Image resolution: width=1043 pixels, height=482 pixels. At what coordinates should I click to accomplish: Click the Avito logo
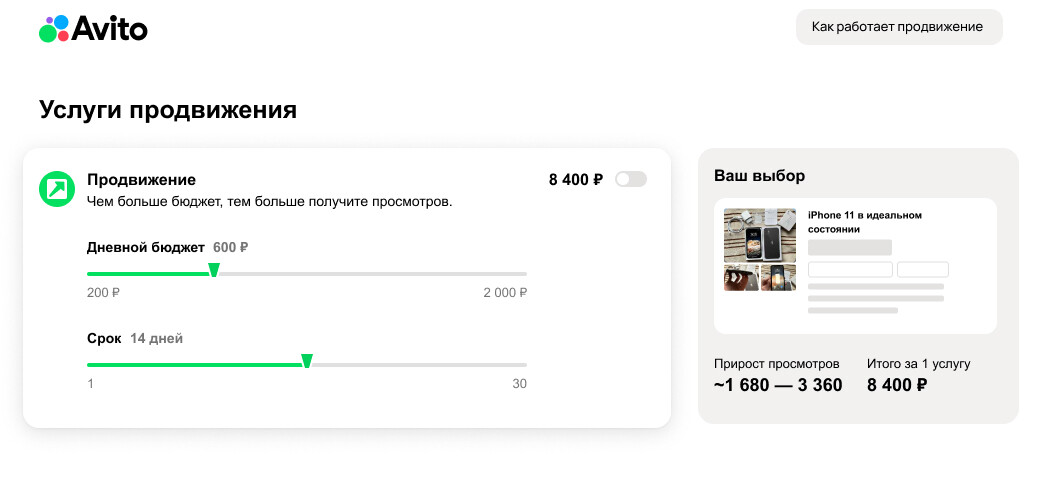pos(93,29)
